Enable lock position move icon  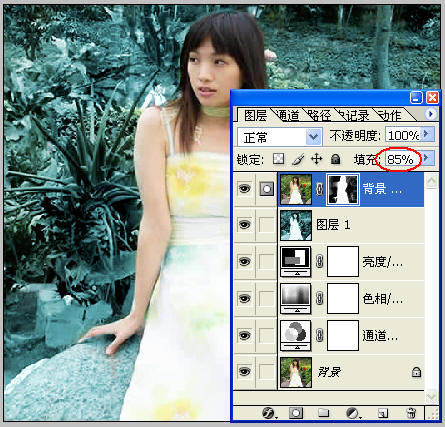point(316,159)
